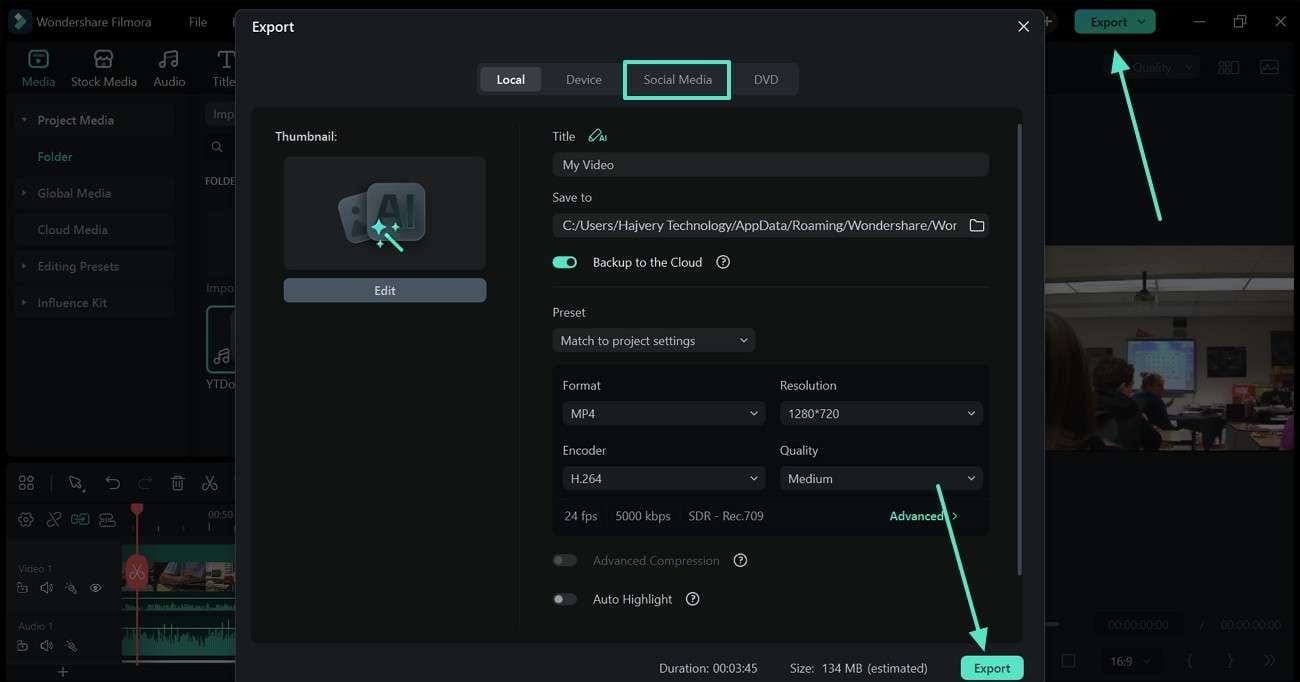Open the Preset dropdown
The height and width of the screenshot is (682, 1300).
654,341
